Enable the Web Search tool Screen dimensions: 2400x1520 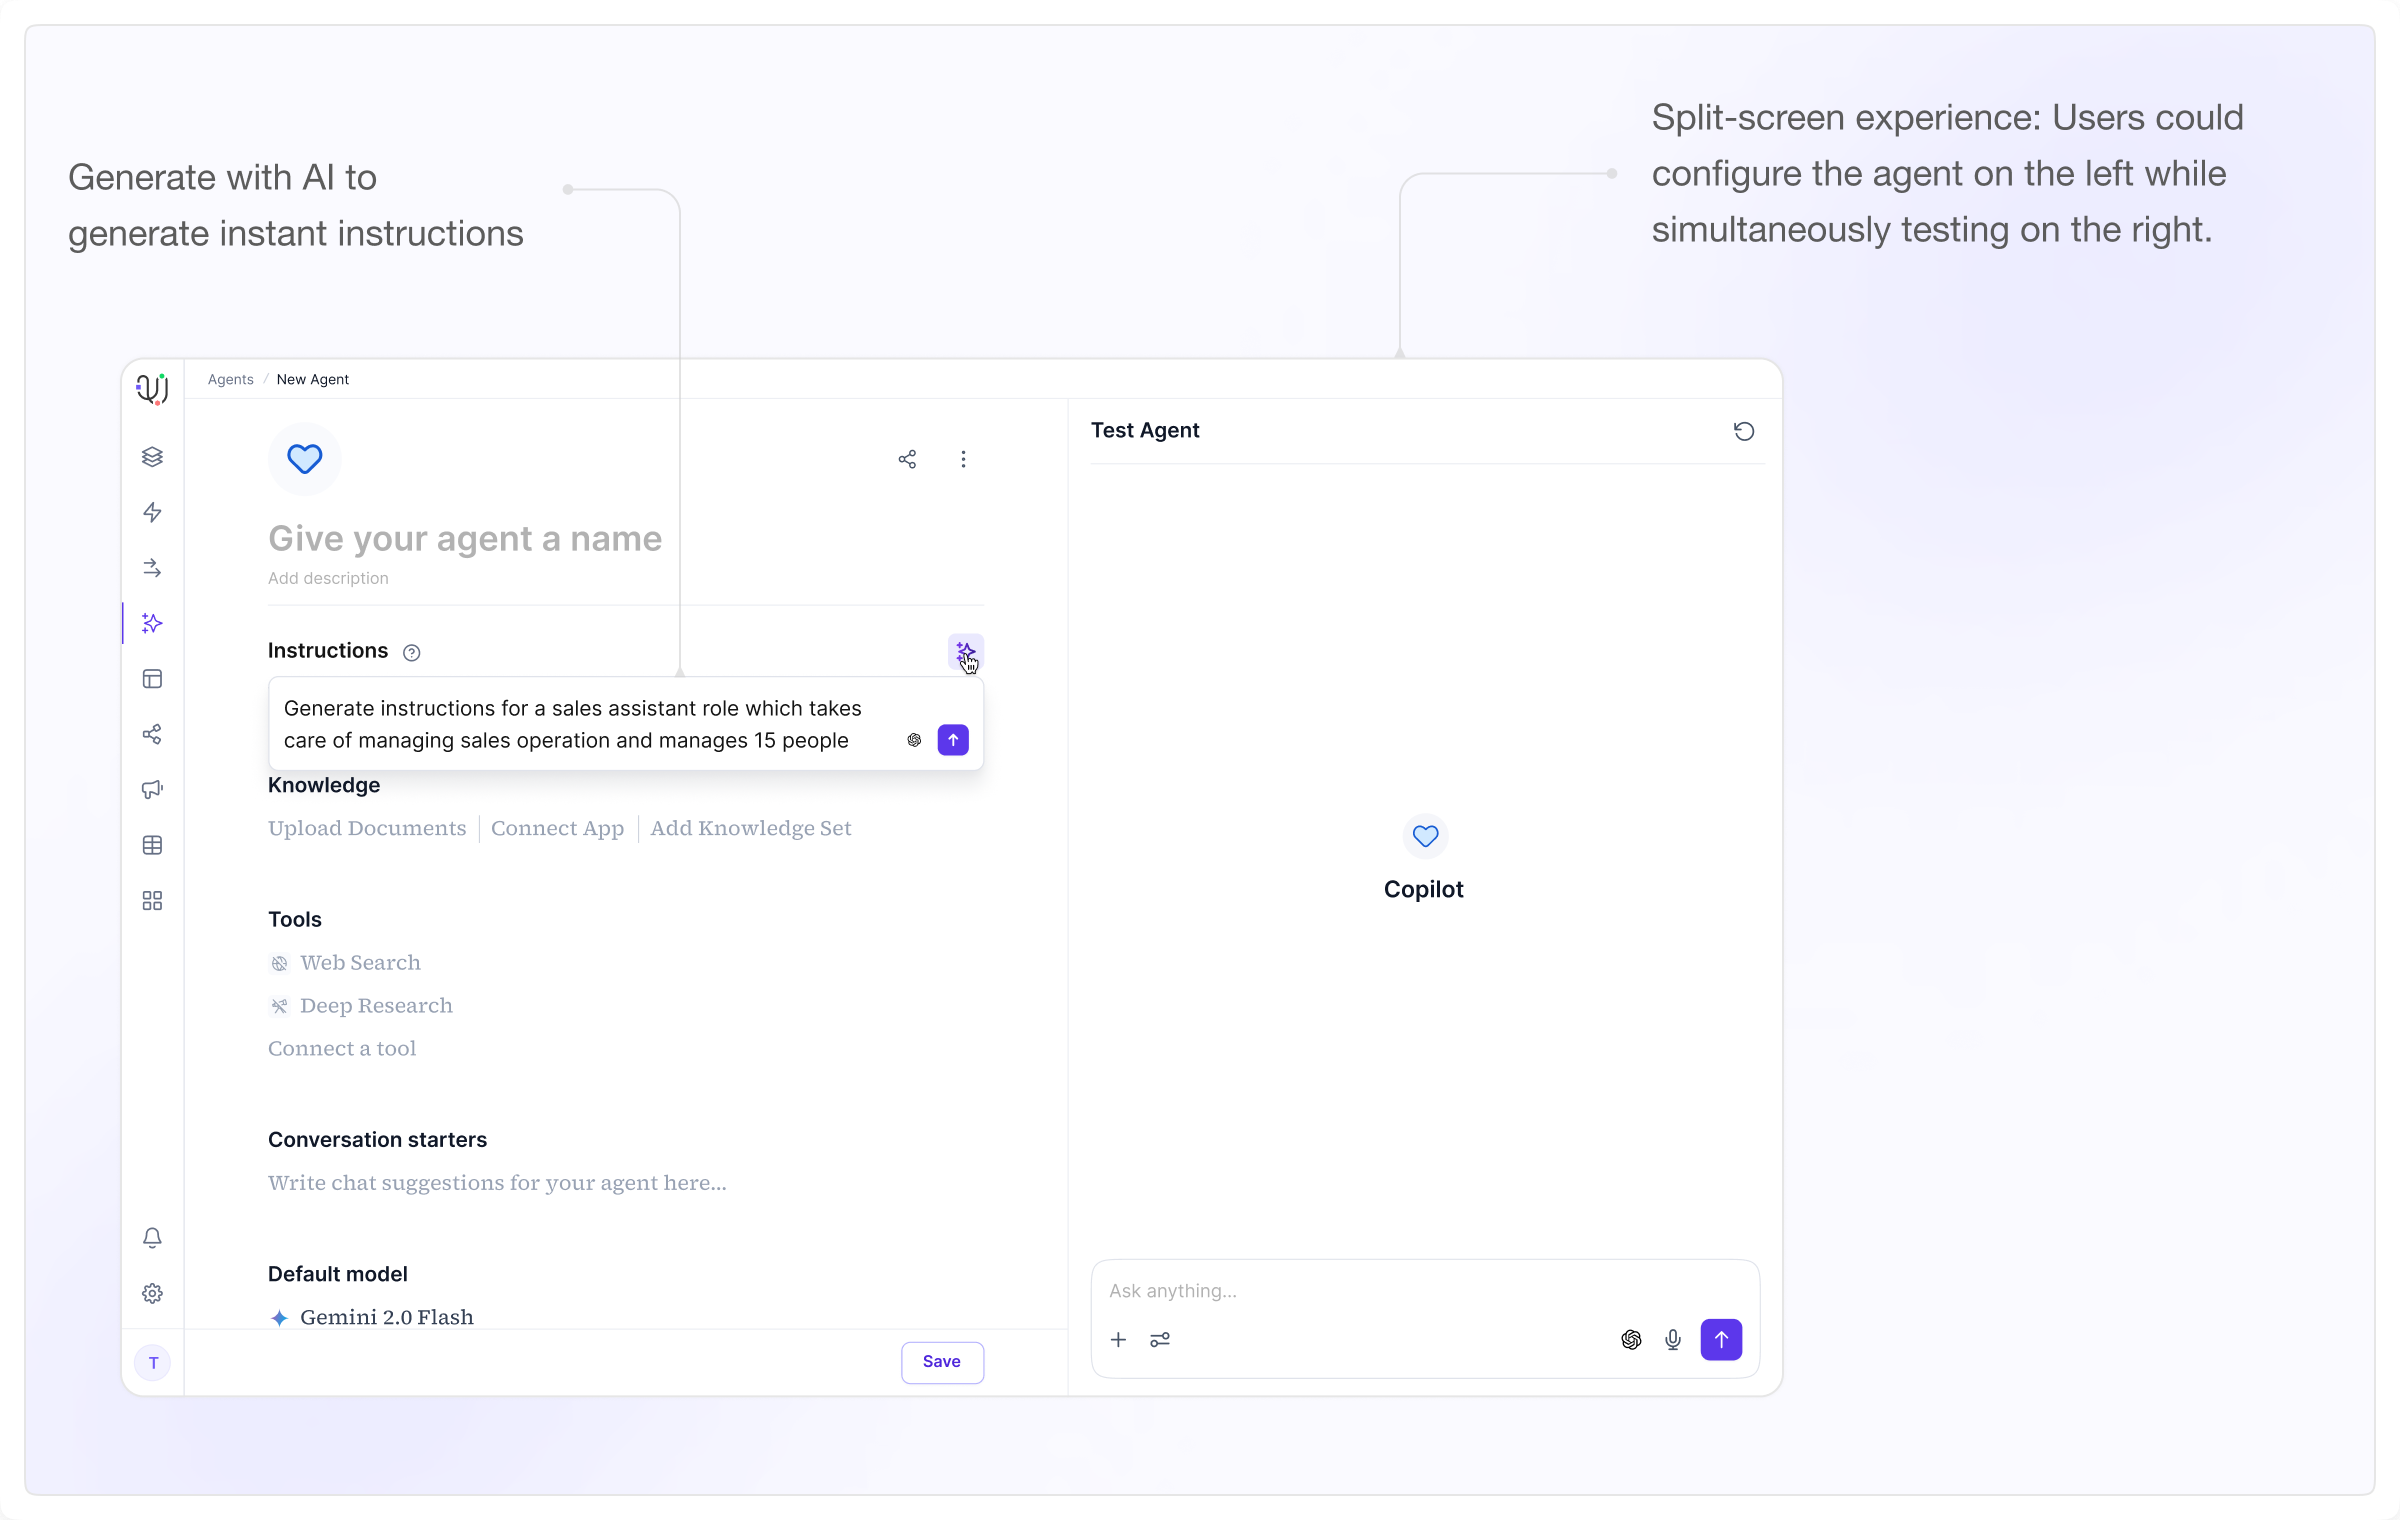(360, 962)
